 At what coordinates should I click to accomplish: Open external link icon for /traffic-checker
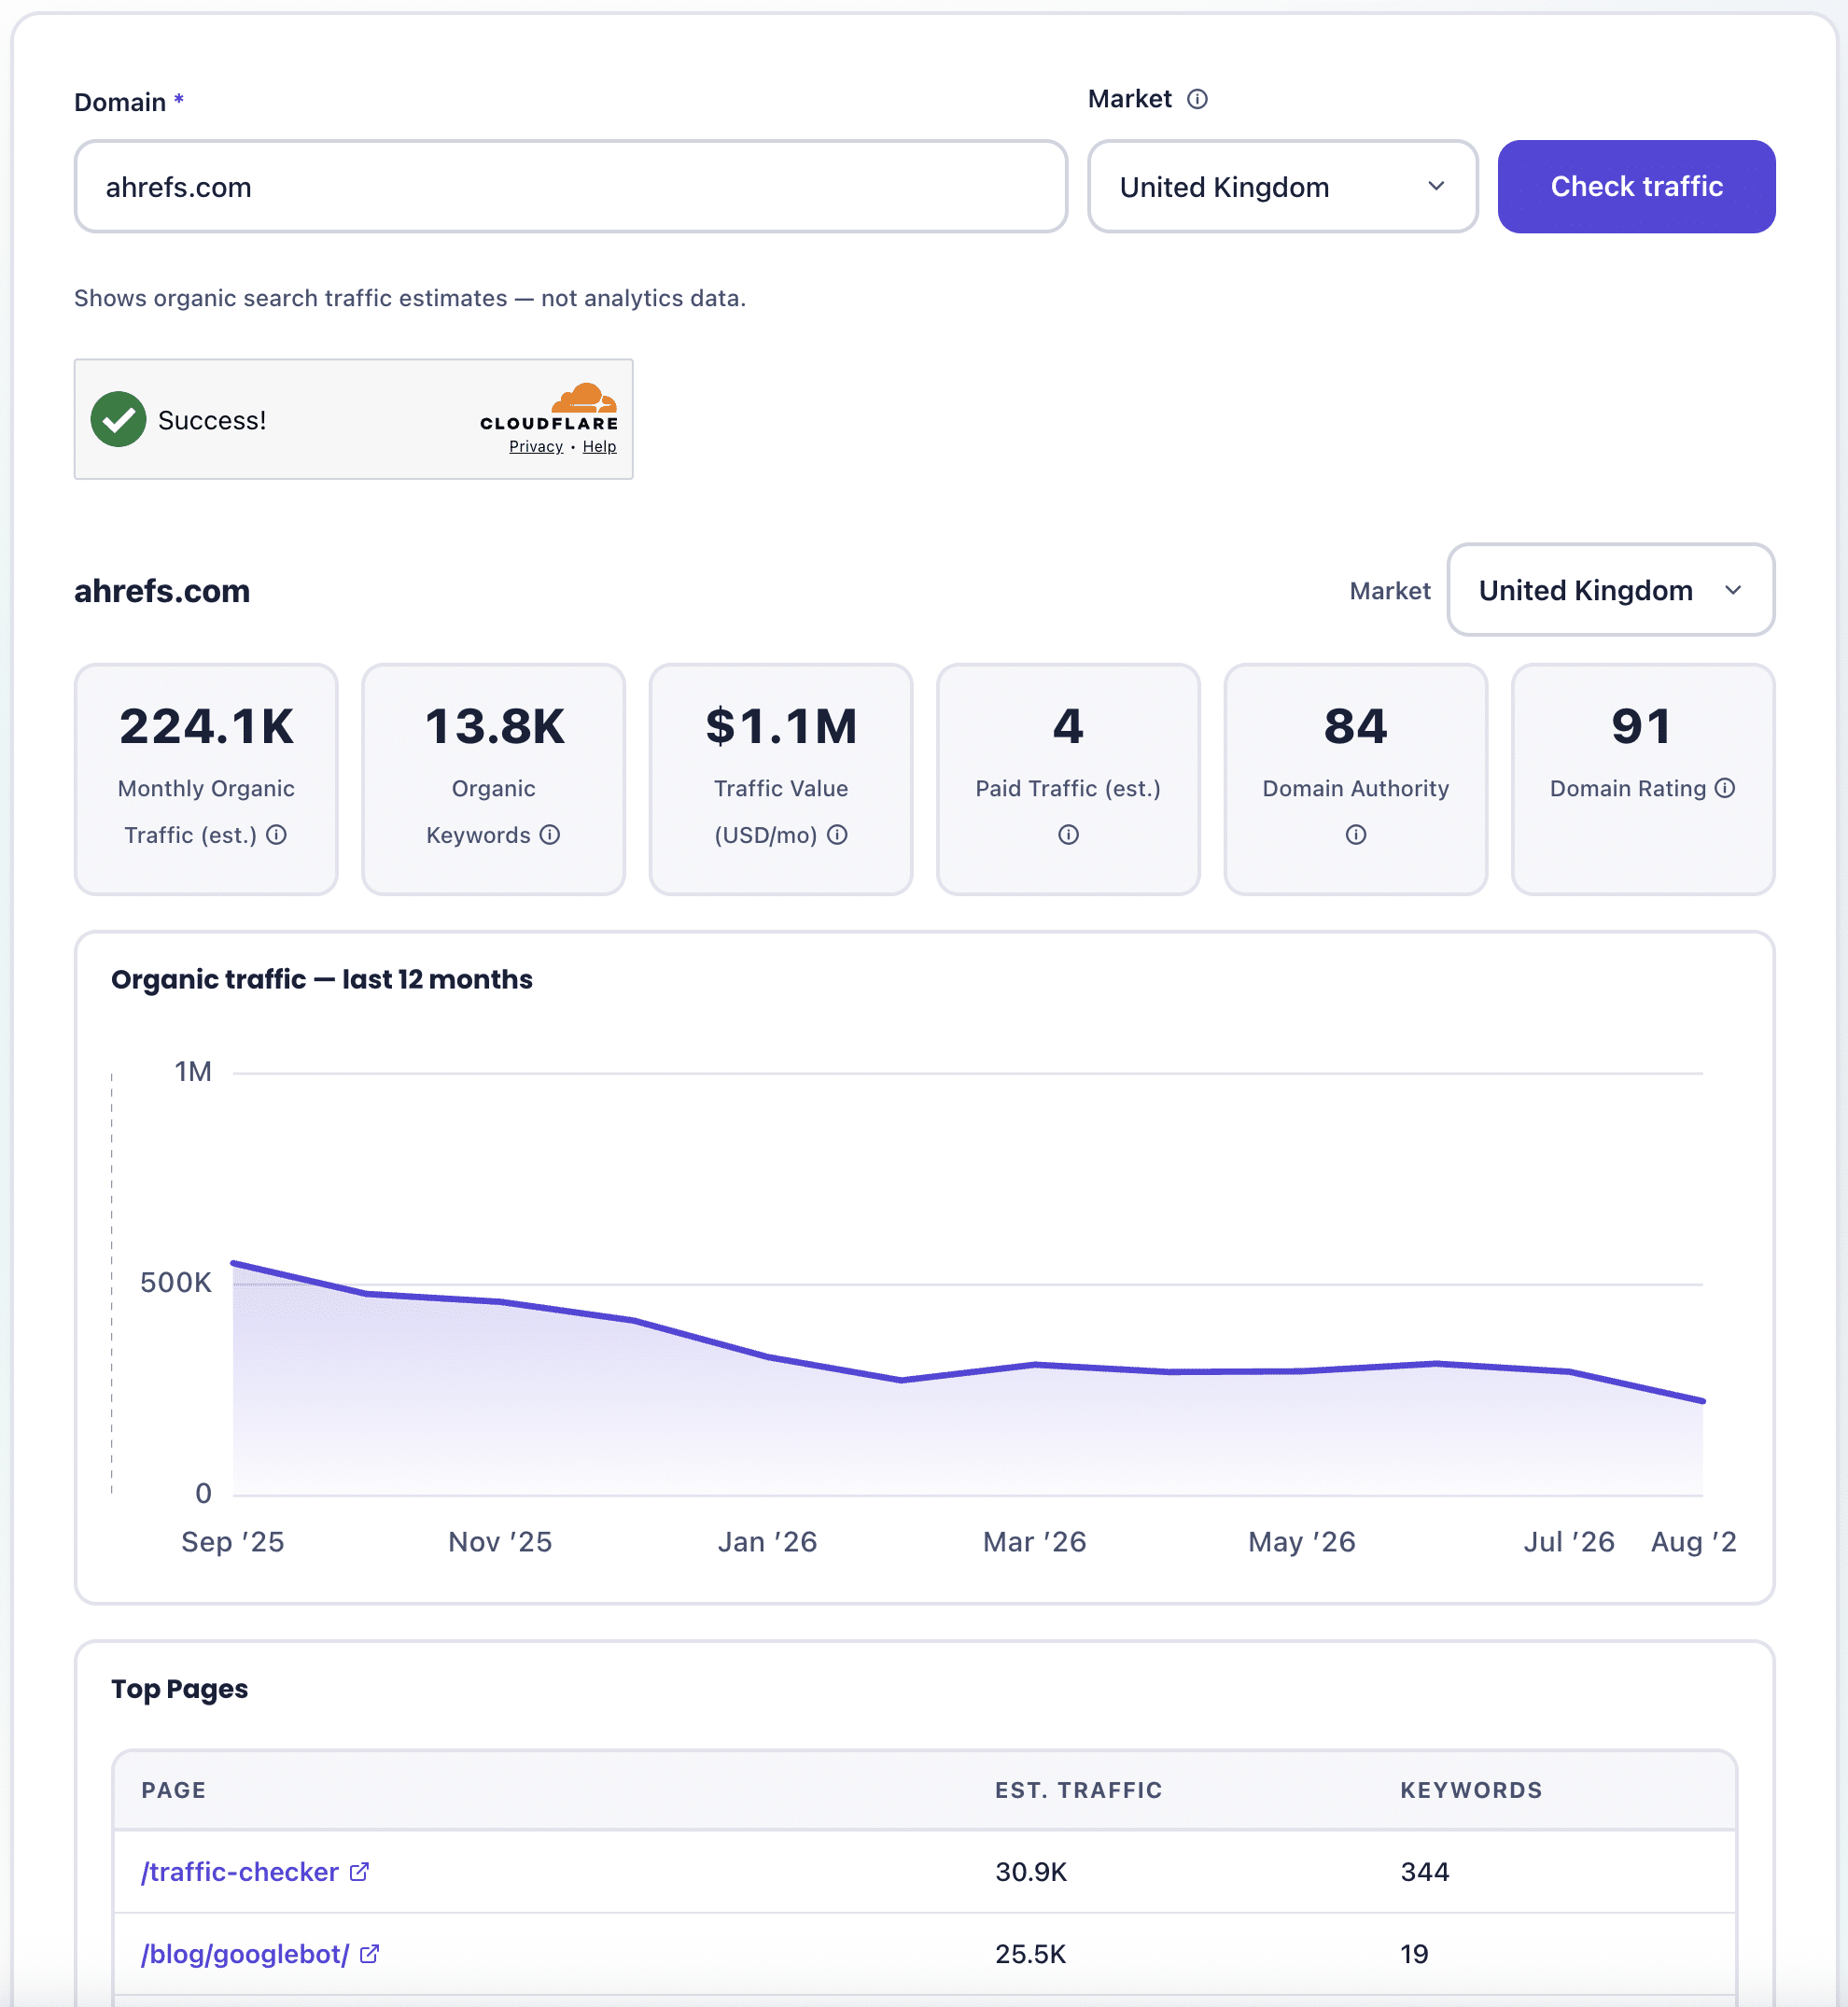[x=359, y=1871]
